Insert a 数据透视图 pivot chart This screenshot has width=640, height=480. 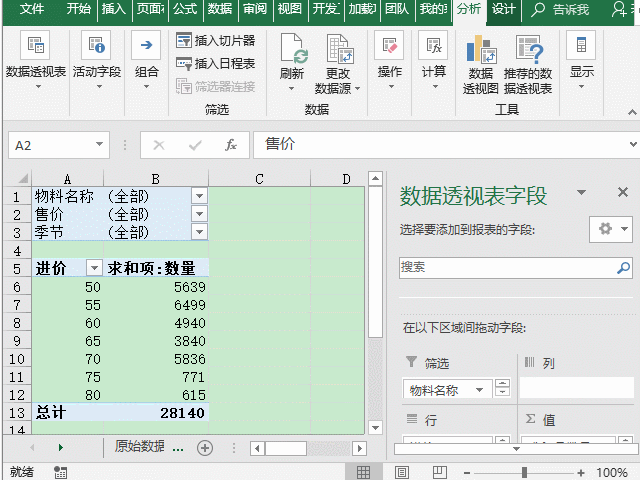click(480, 64)
